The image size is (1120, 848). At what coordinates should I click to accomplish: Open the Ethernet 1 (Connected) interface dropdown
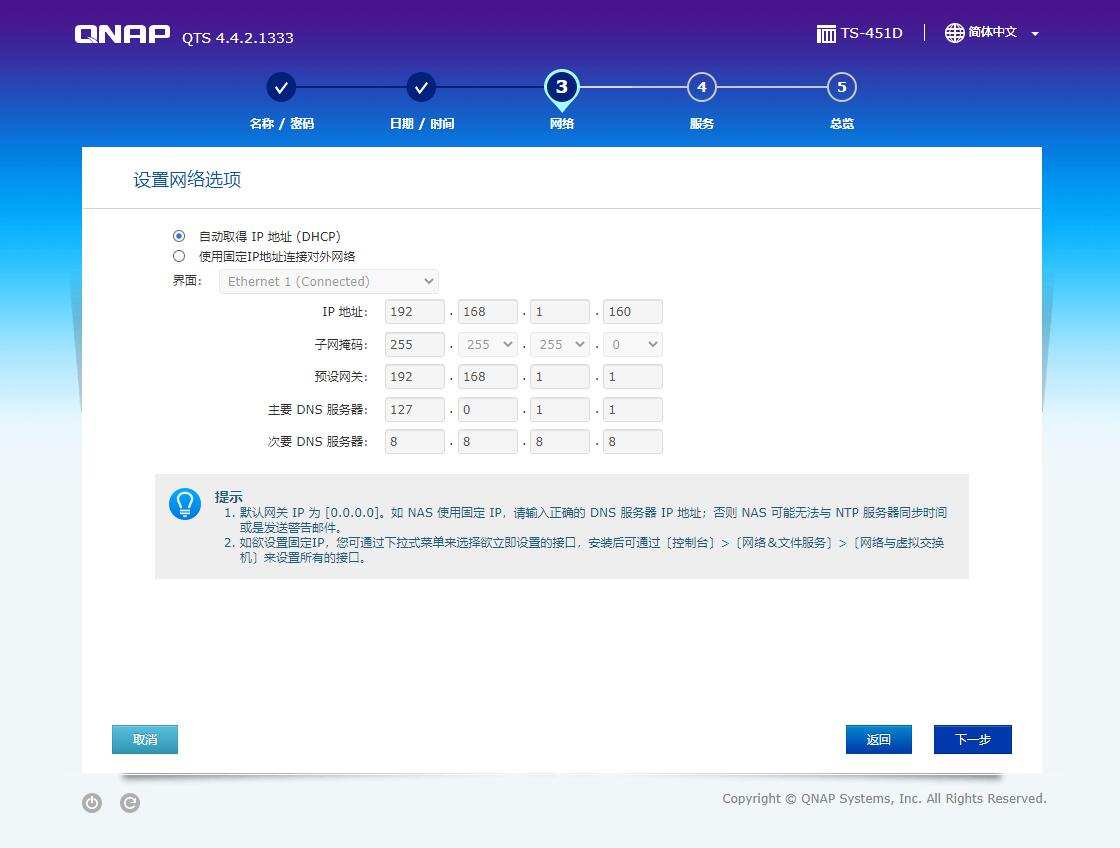pos(328,281)
